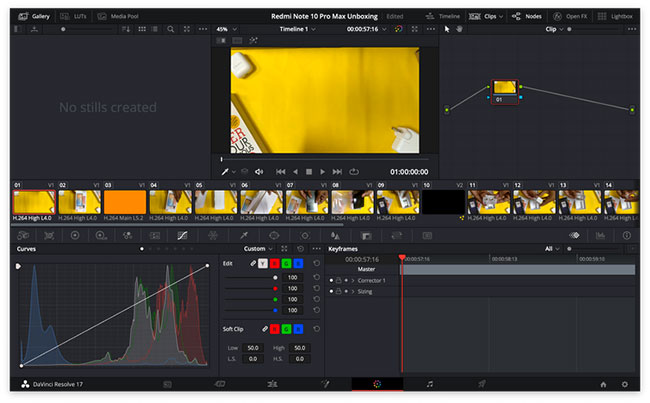Click the highlight wand icon above viewer
This screenshot has width=650, height=403.
tap(253, 41)
